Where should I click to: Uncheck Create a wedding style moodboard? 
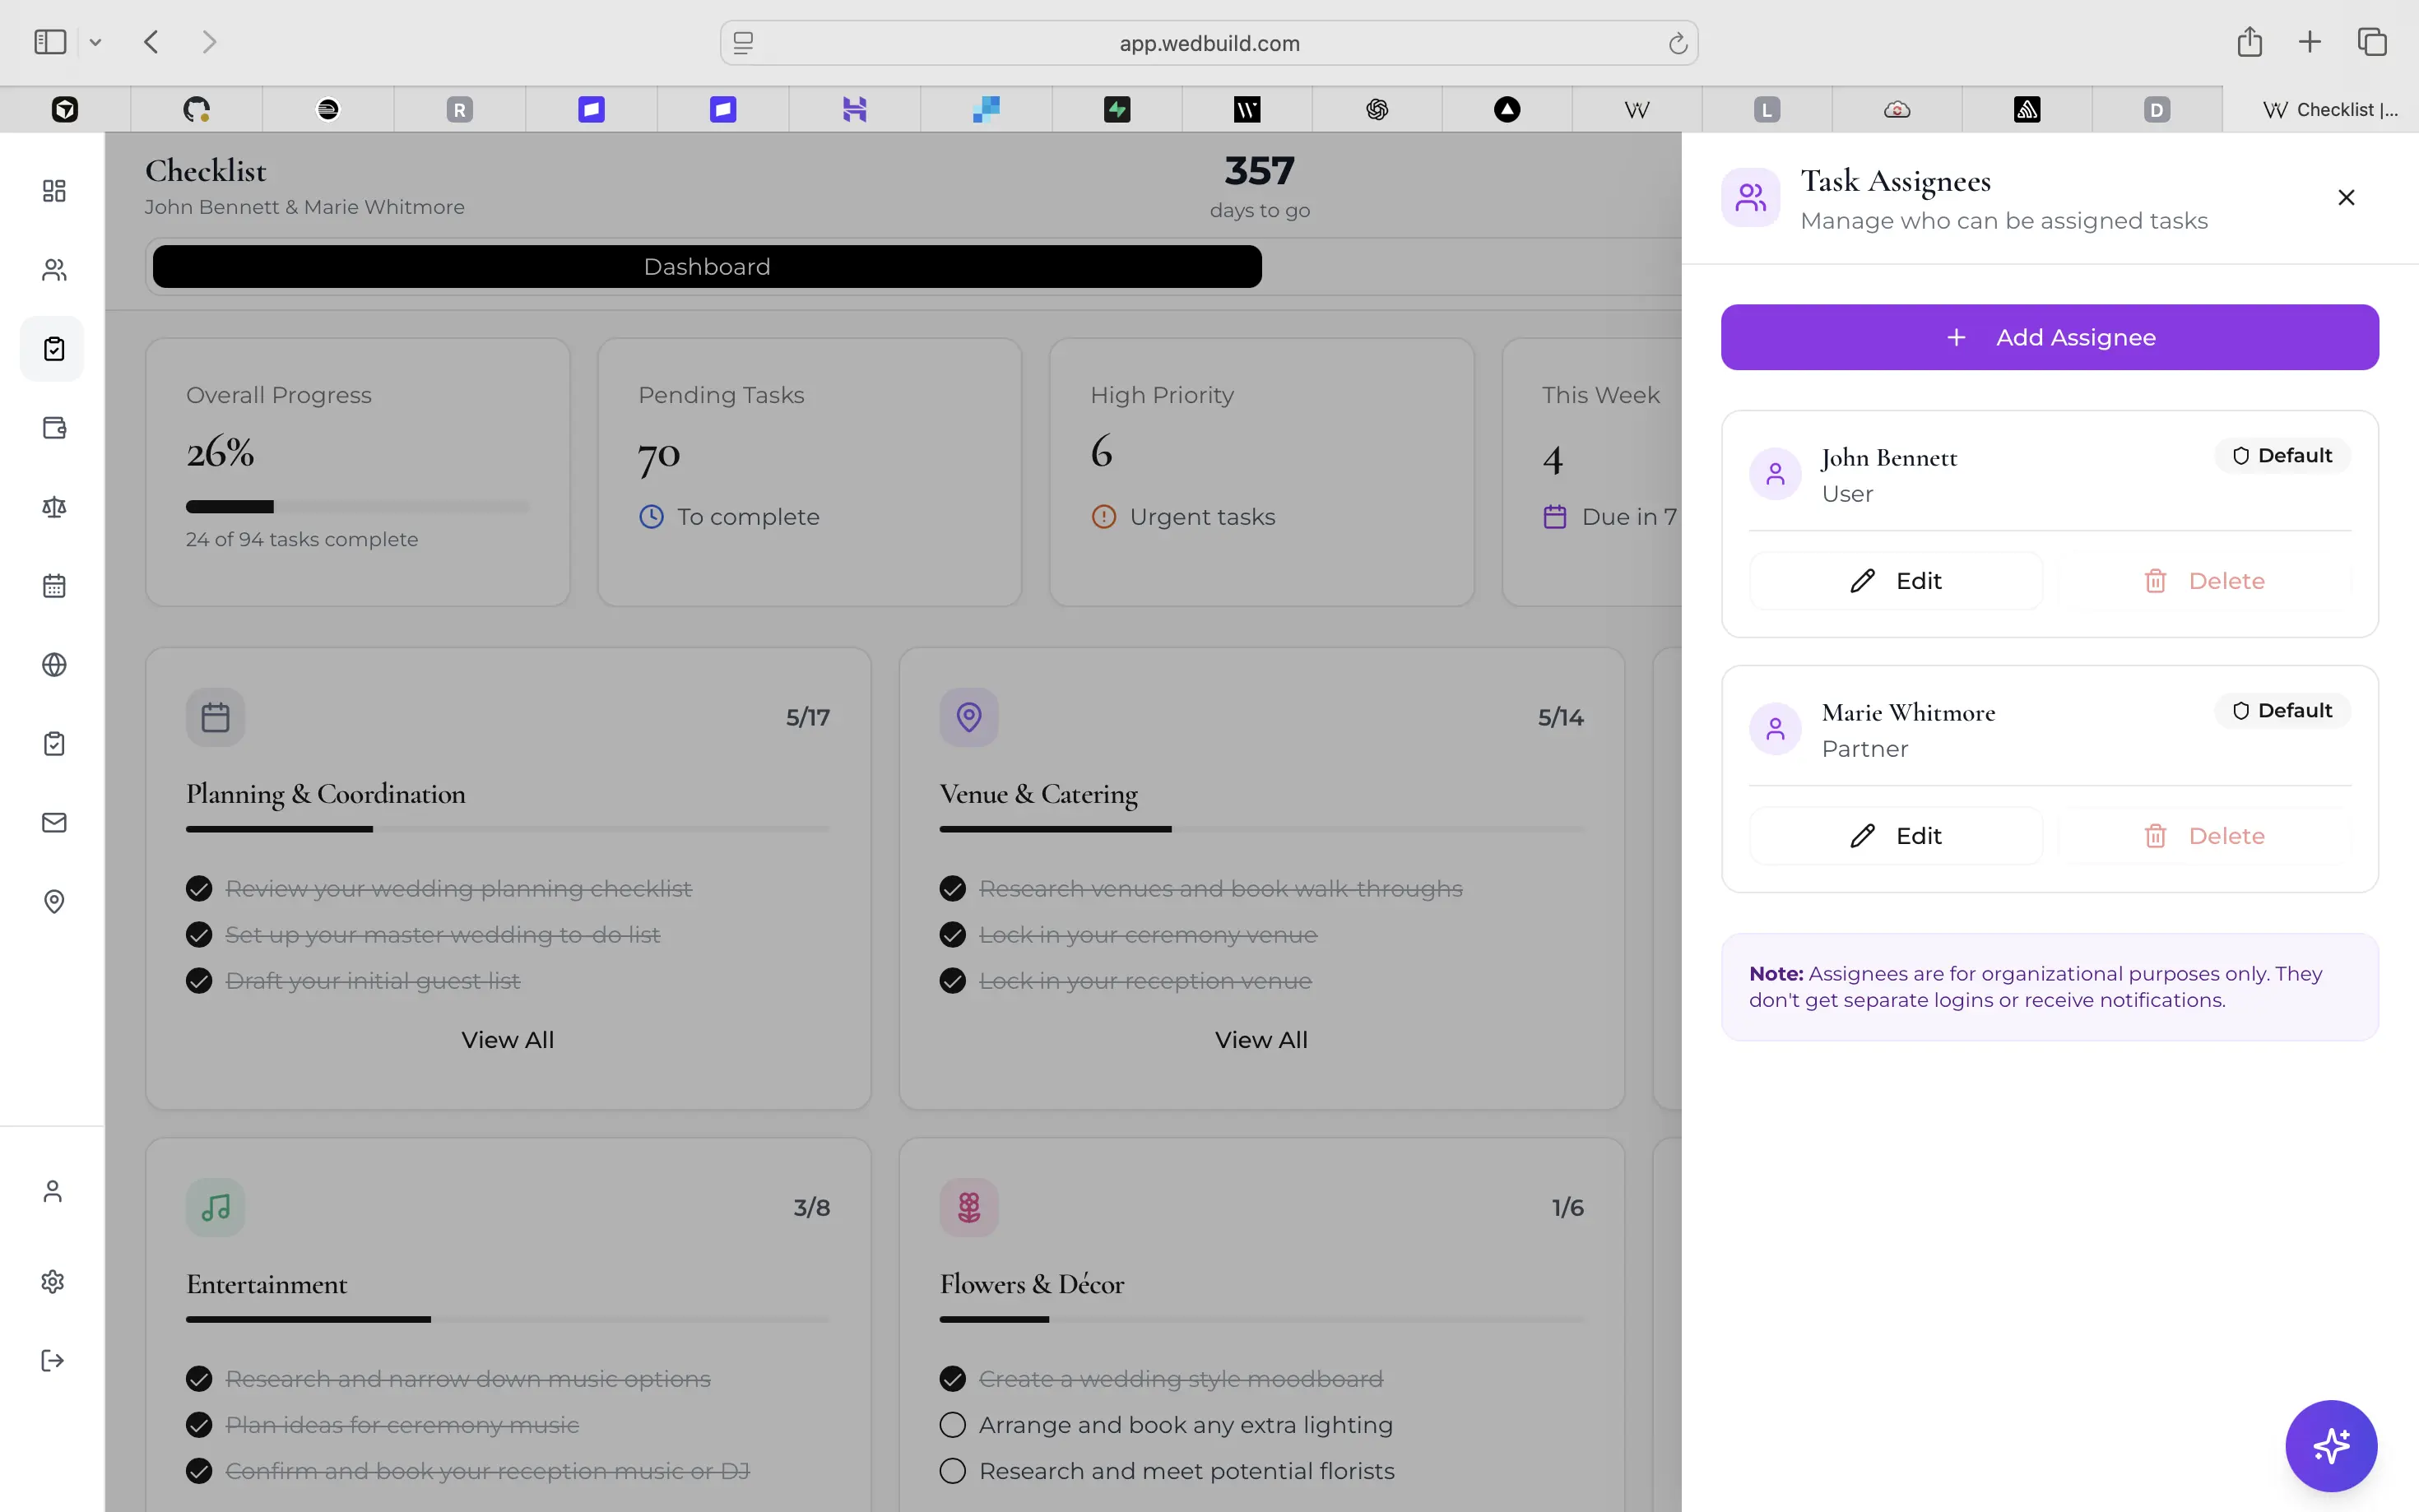[953, 1378]
